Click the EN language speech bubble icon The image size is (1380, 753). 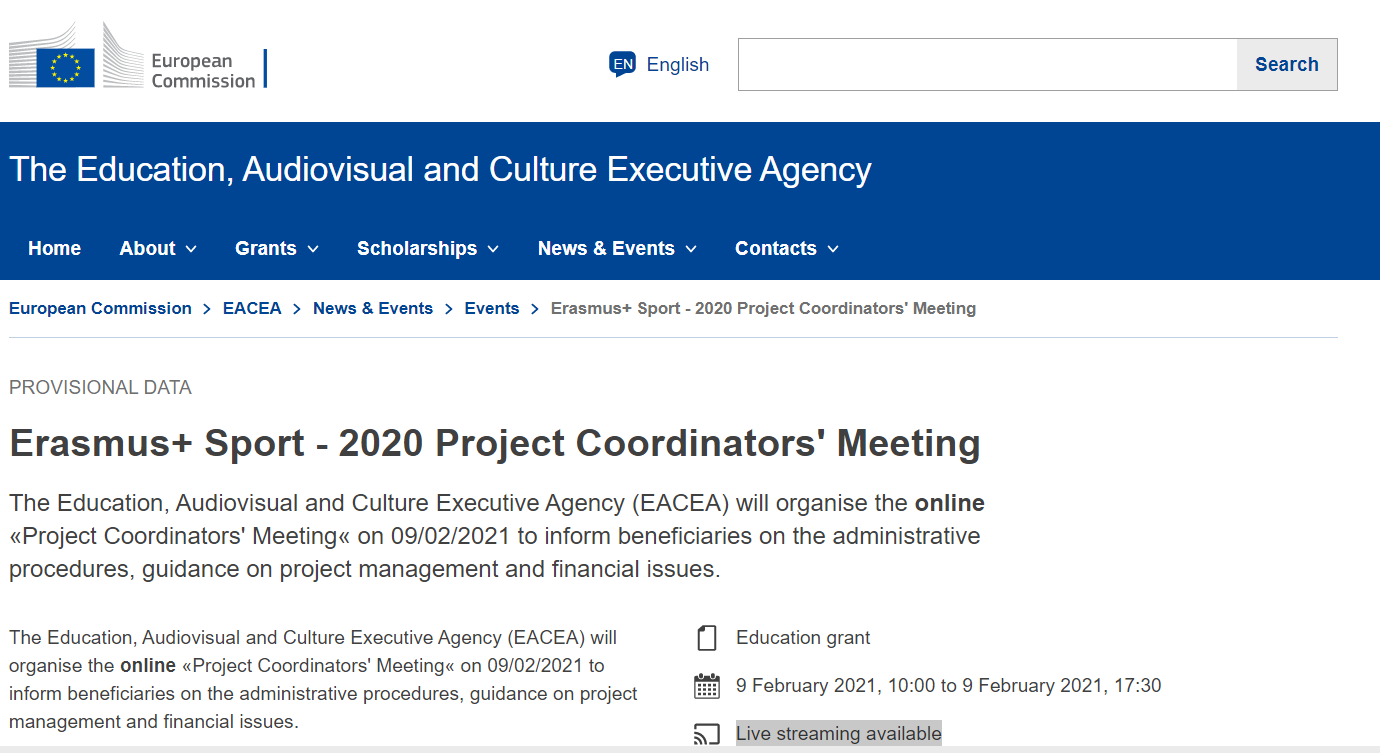pyautogui.click(x=622, y=65)
